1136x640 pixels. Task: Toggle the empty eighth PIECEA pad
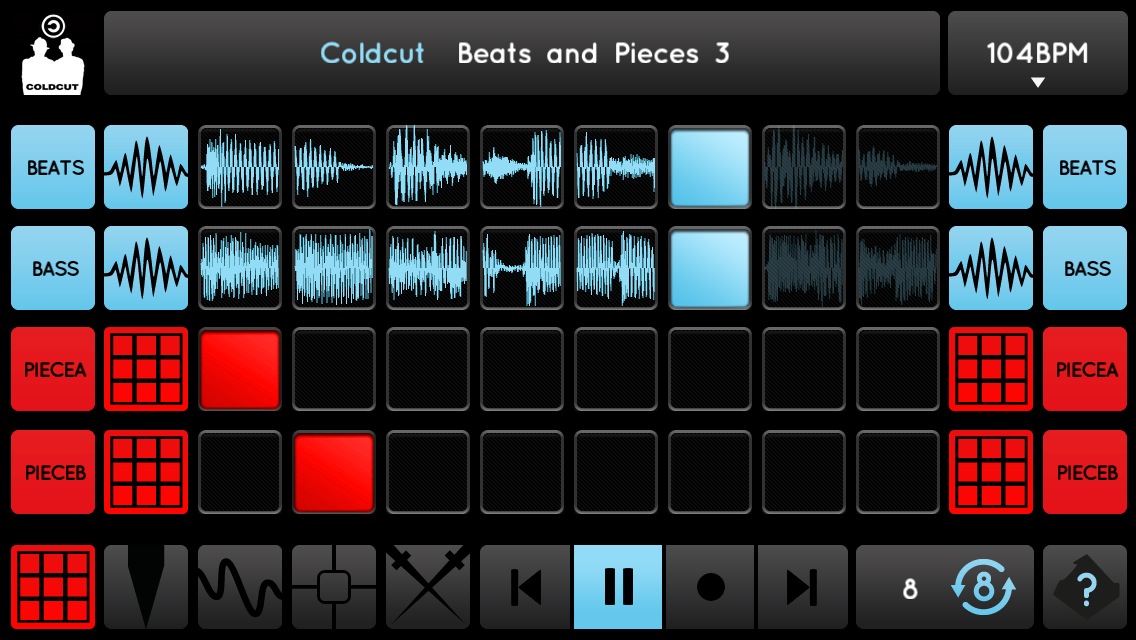[898, 370]
